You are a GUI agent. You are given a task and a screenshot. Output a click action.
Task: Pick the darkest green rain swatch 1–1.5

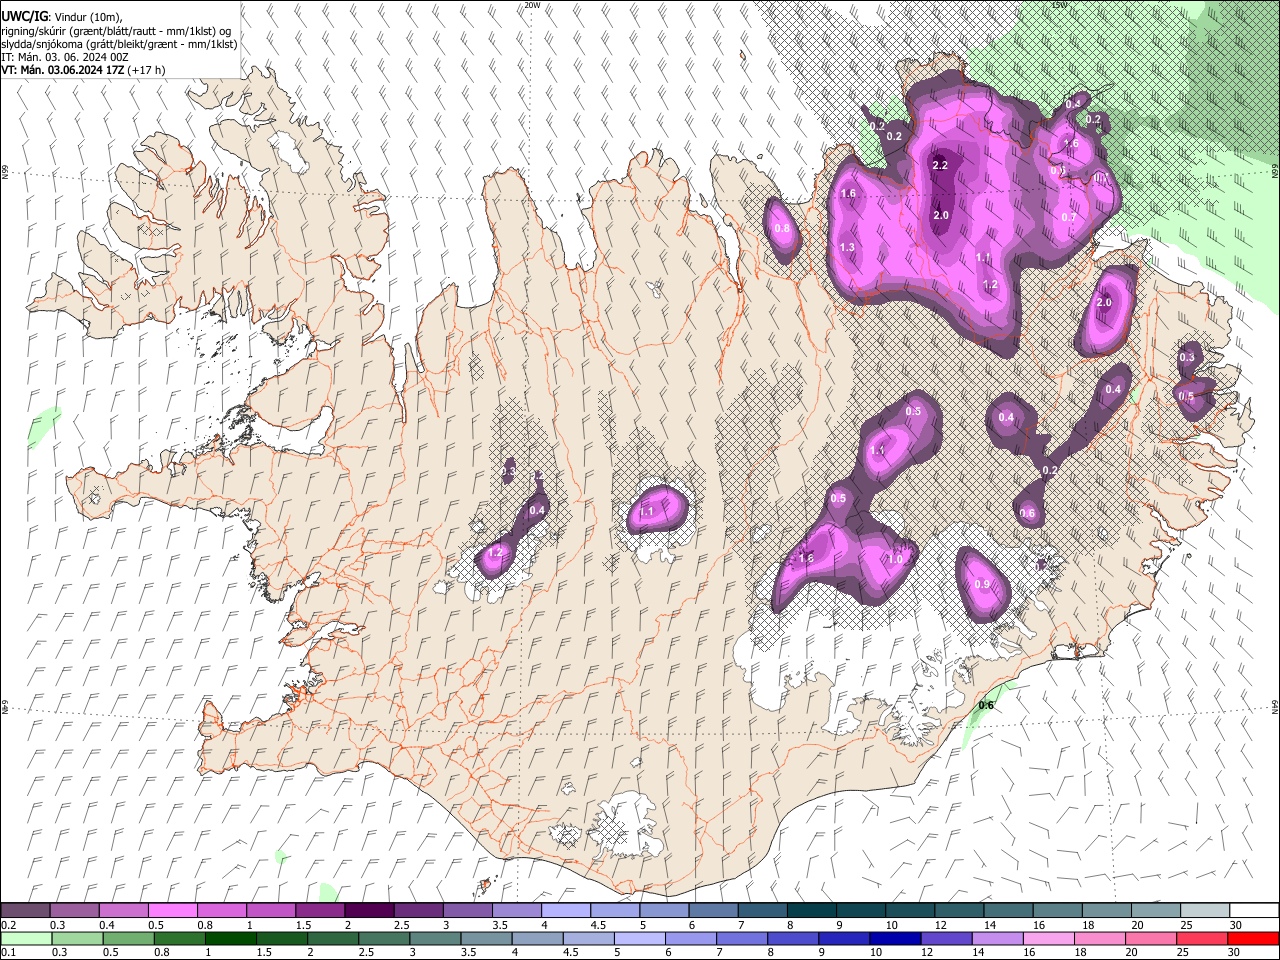point(231,938)
